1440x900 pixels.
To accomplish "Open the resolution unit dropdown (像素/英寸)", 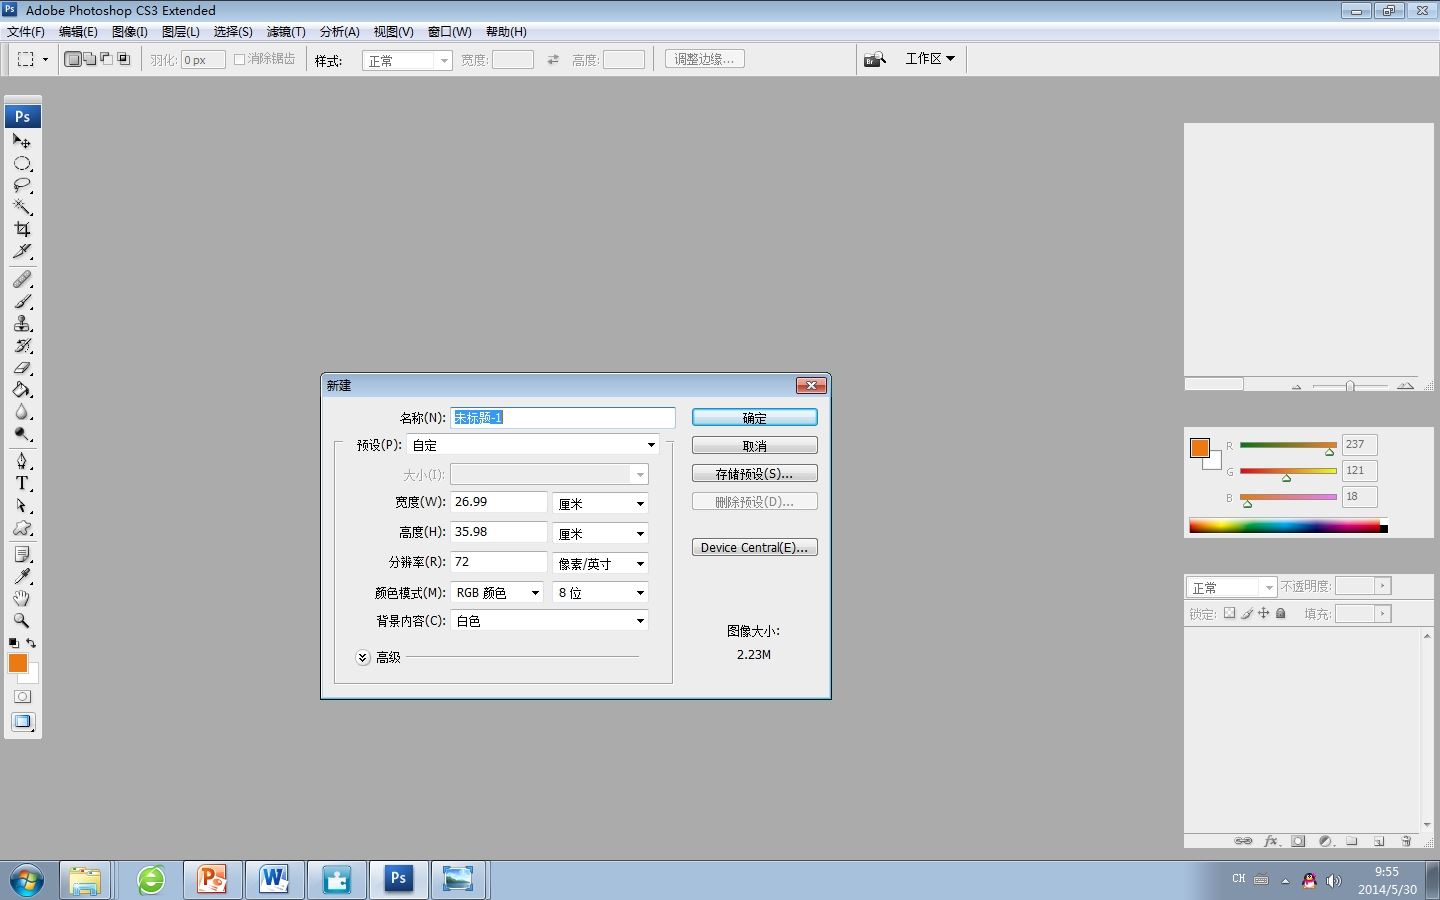I will tap(600, 563).
